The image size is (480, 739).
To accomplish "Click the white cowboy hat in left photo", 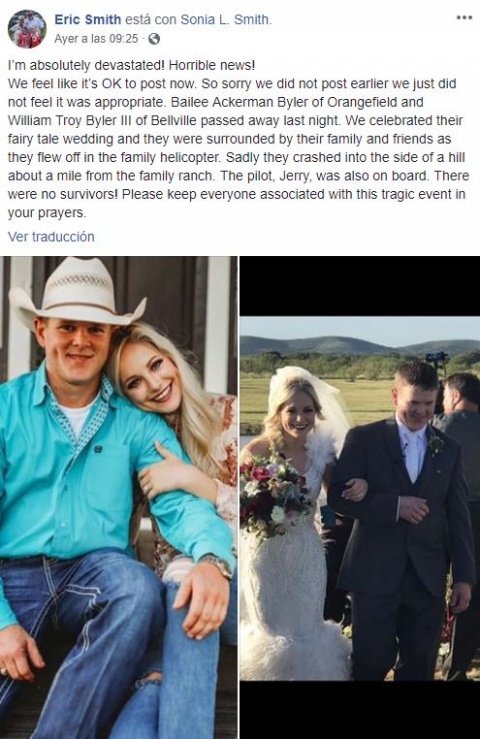I will coord(75,292).
